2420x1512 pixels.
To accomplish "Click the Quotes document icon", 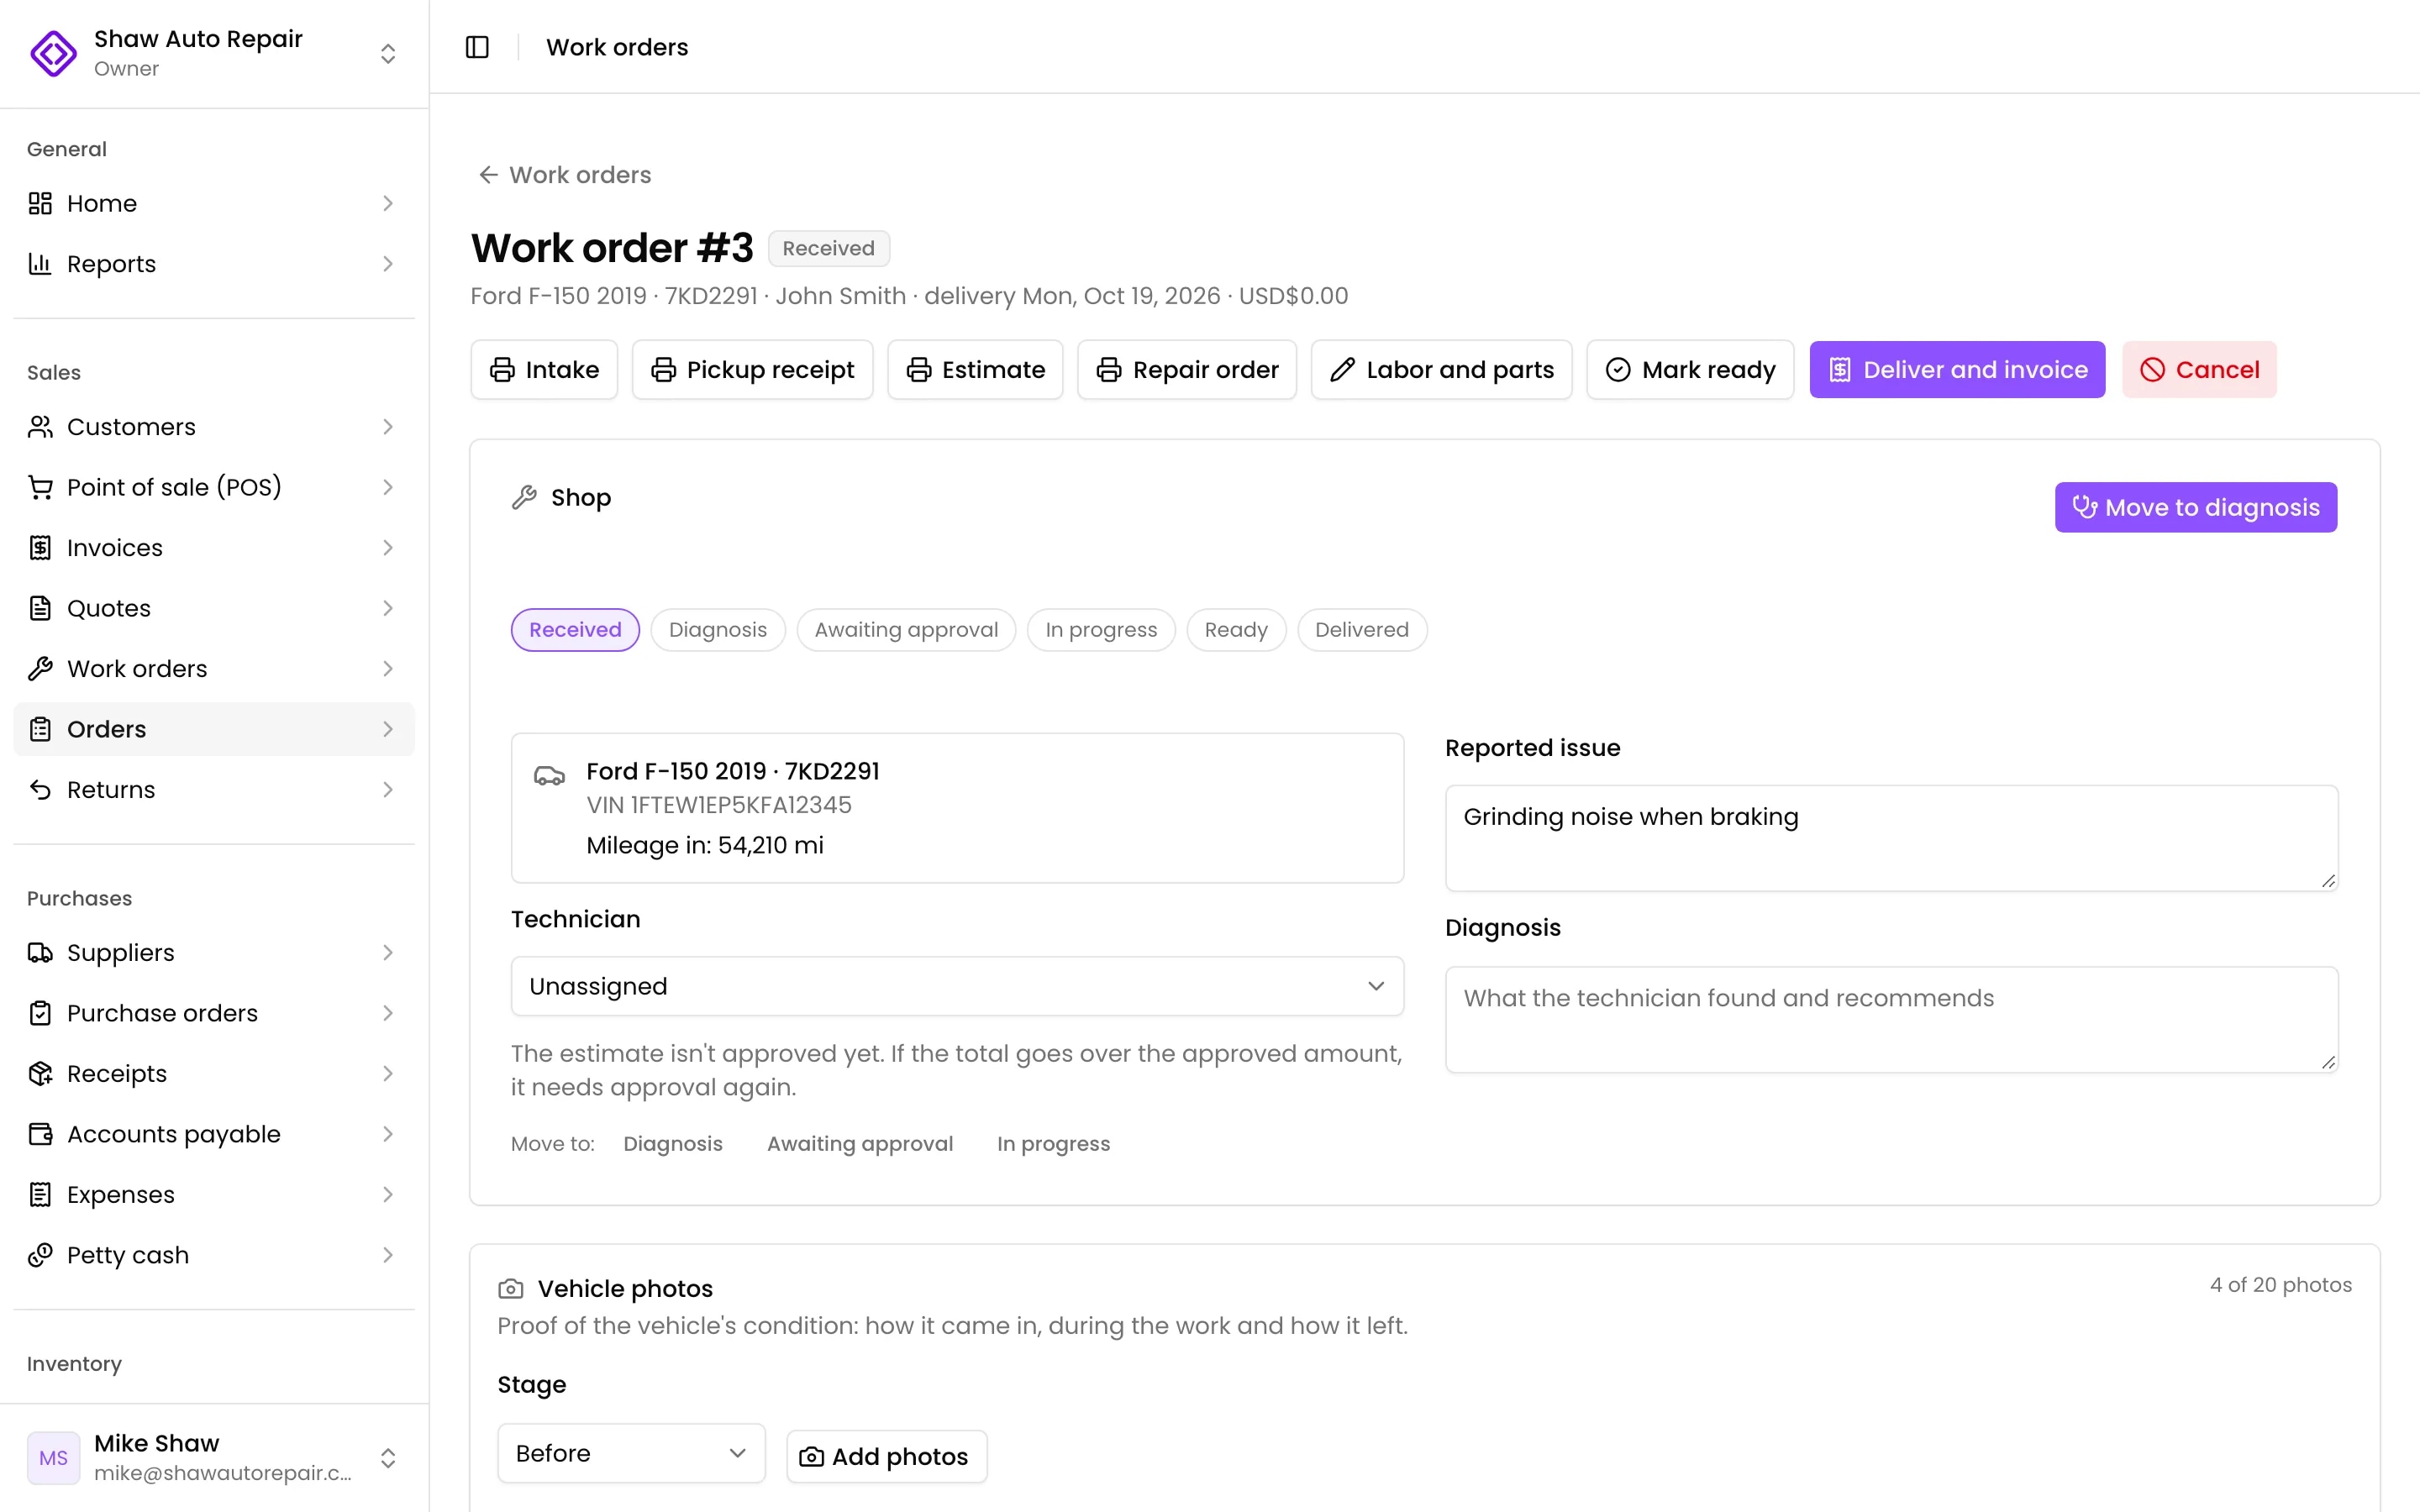I will pos(40,608).
